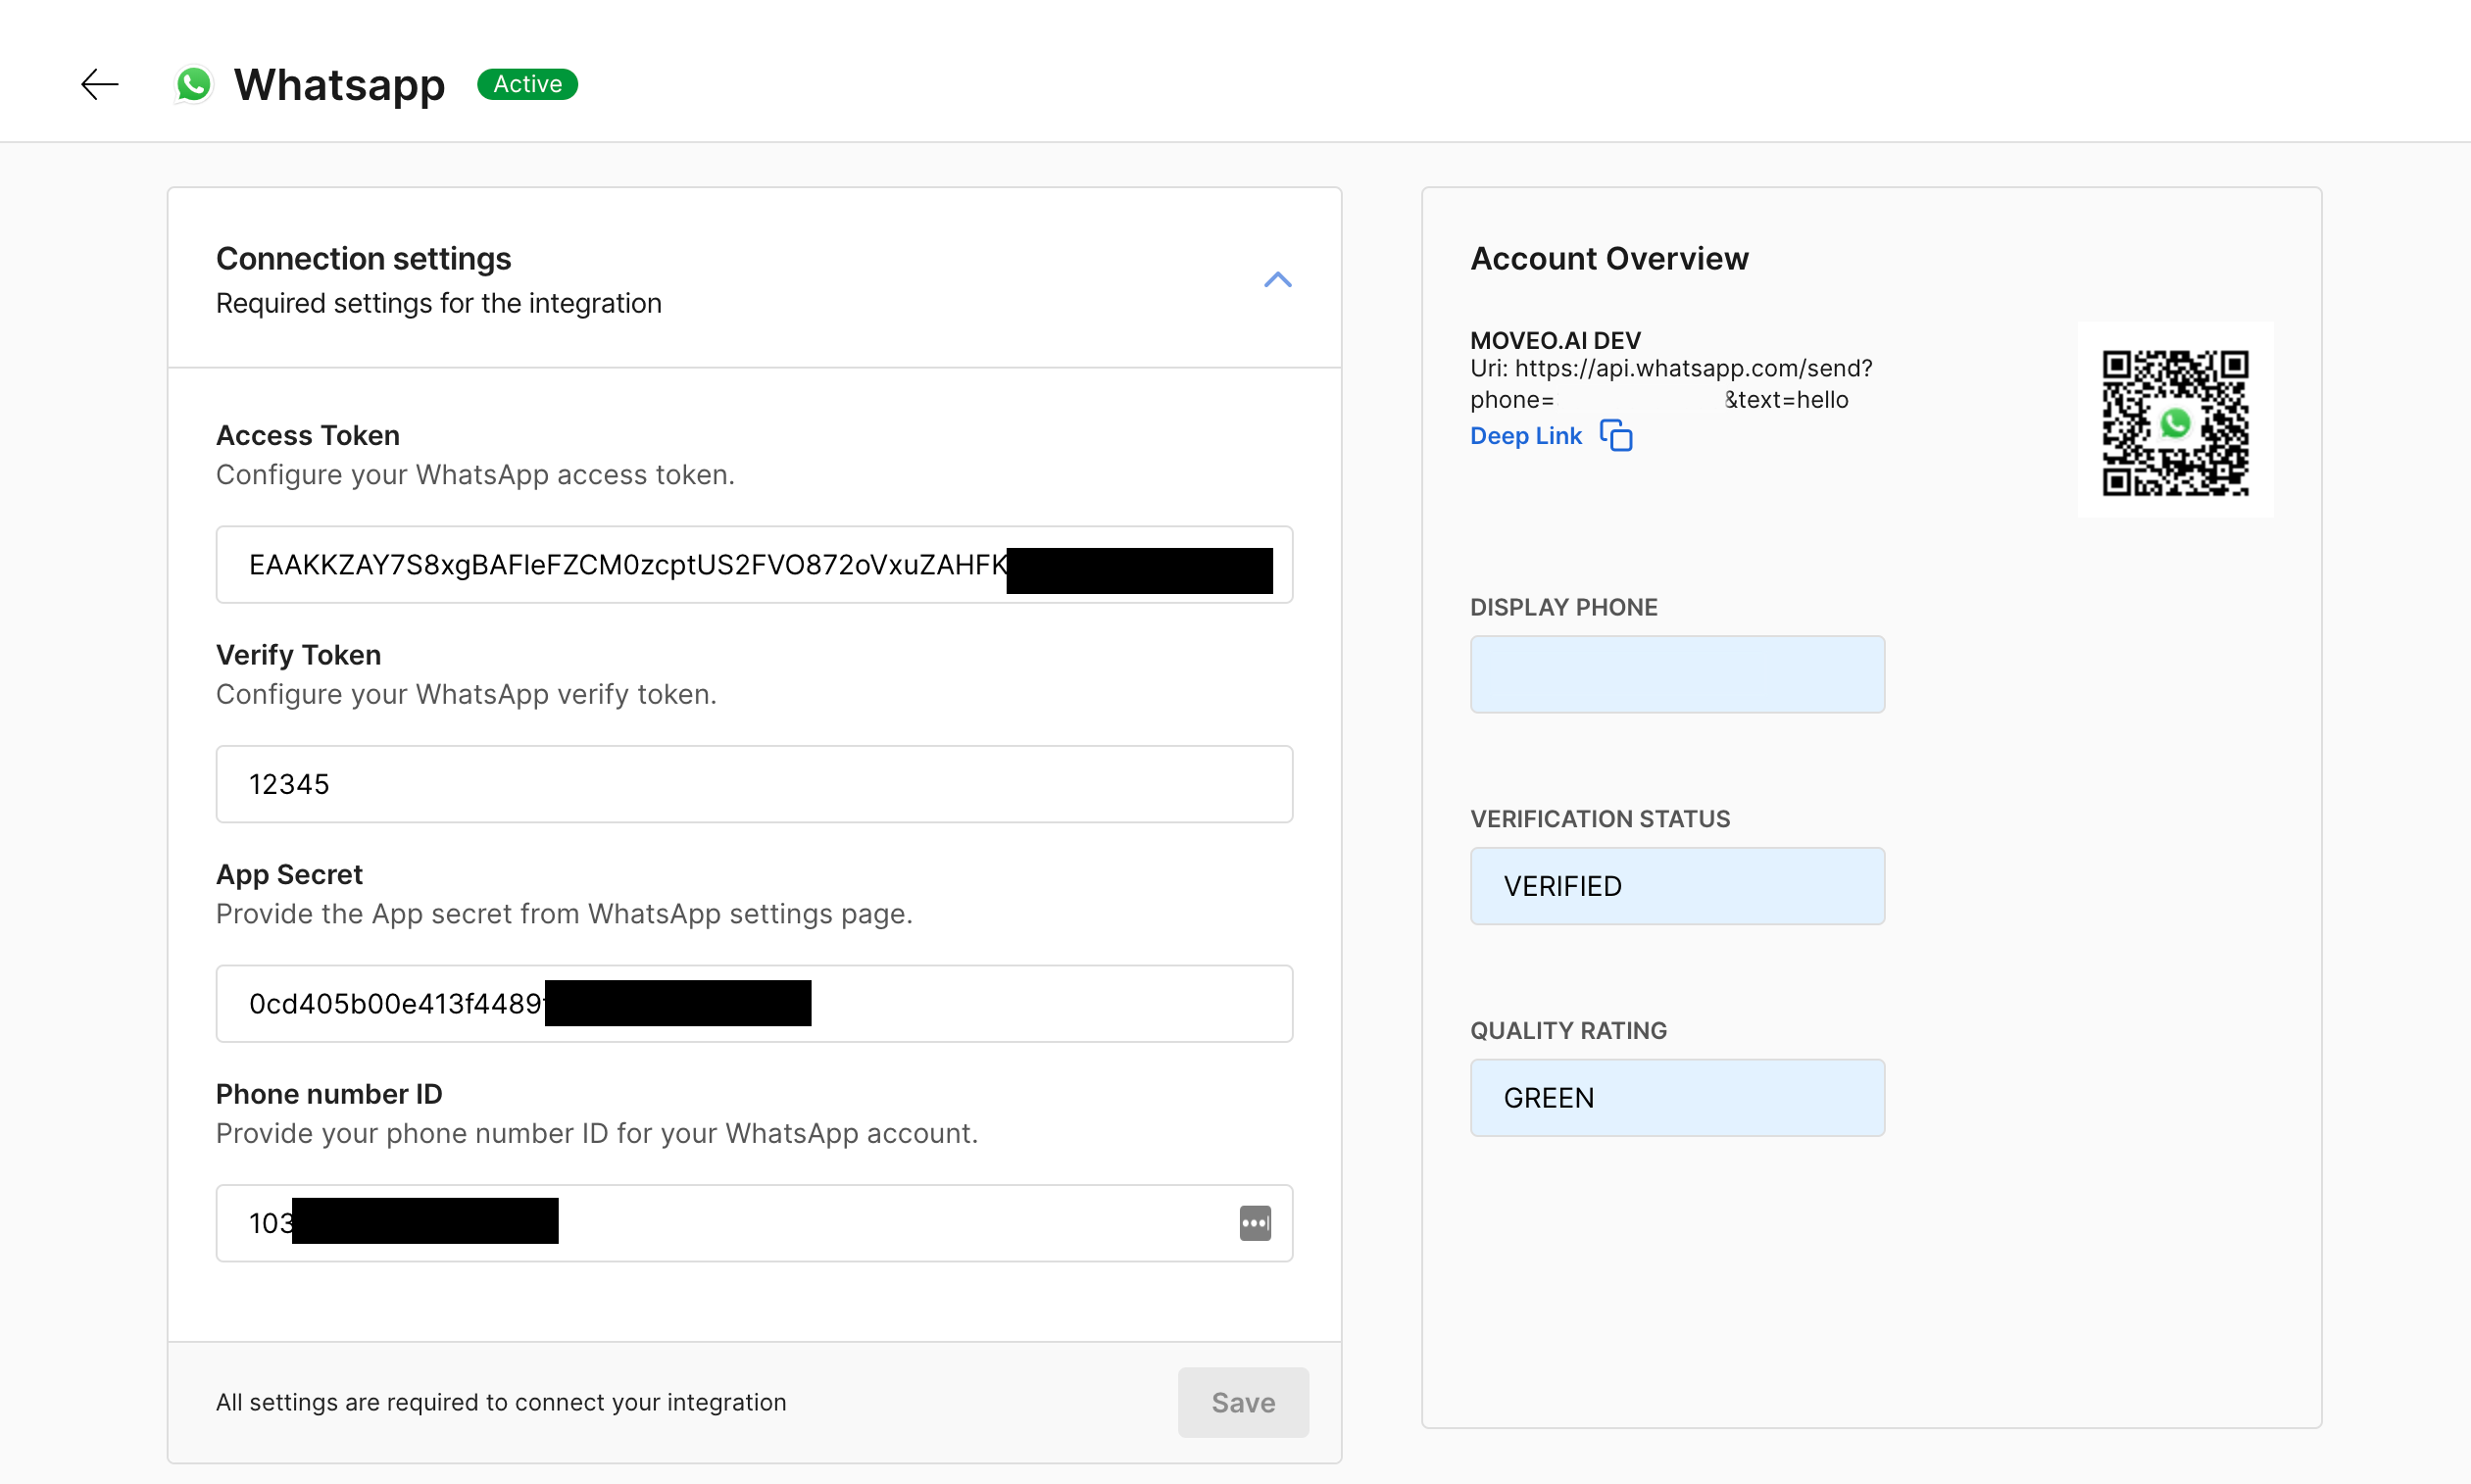The image size is (2471, 1484).
Task: Click the MOVEO.AI DEV account name
Action: tap(1555, 340)
